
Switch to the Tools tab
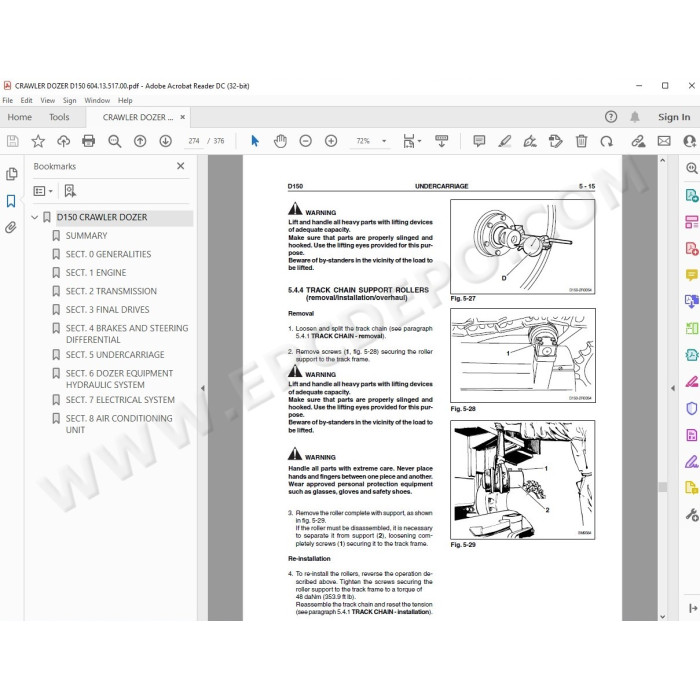pos(59,117)
